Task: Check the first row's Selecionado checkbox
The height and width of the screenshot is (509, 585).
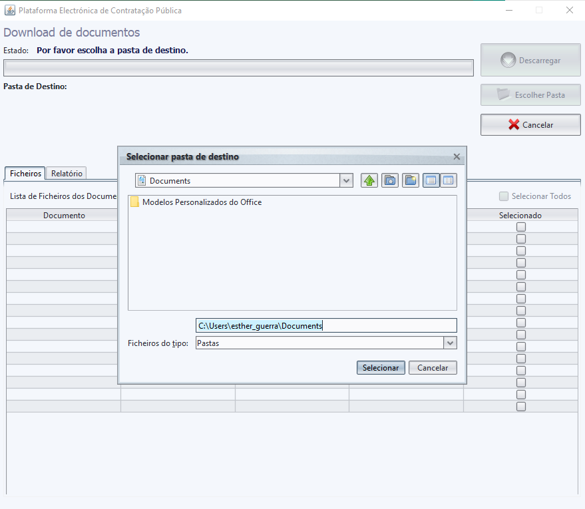Action: click(521, 227)
